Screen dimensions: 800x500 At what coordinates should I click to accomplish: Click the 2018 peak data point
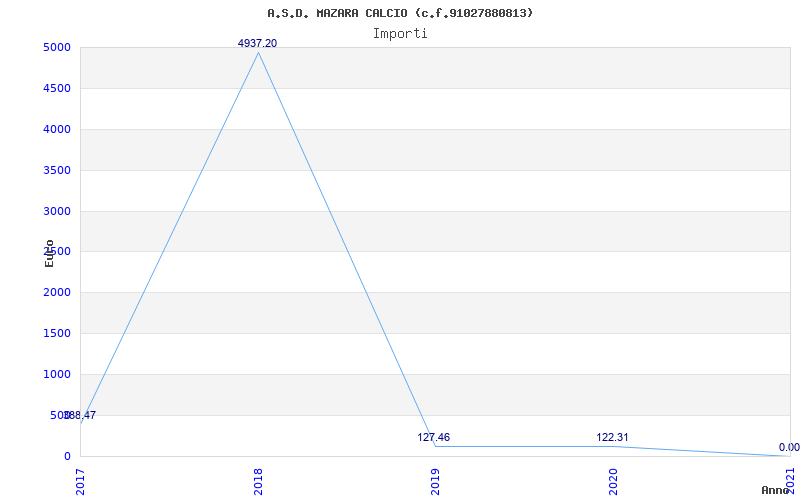pos(258,53)
